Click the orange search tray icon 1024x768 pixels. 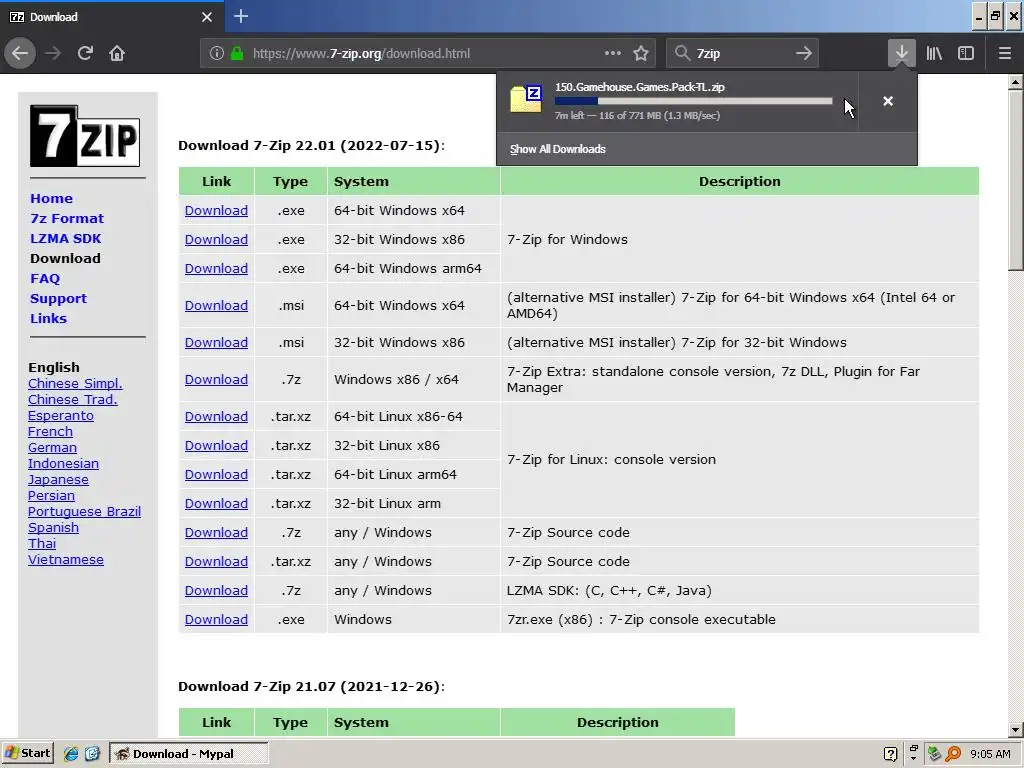[x=953, y=754]
